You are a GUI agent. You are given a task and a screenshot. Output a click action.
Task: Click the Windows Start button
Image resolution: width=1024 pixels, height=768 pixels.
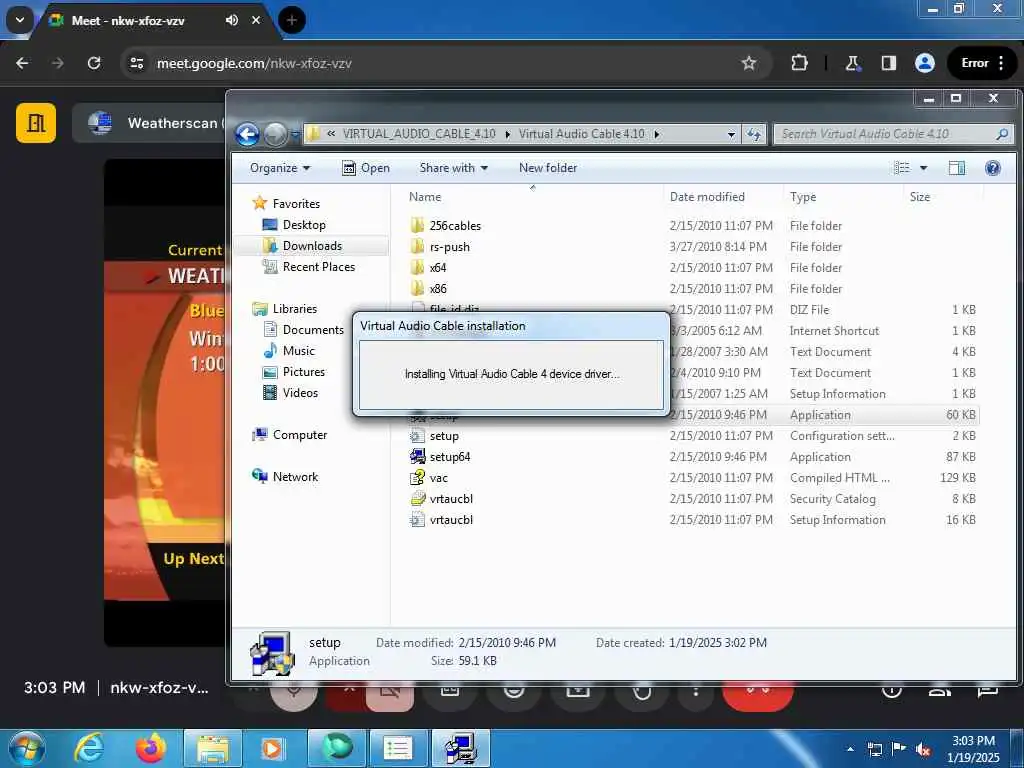pos(26,748)
